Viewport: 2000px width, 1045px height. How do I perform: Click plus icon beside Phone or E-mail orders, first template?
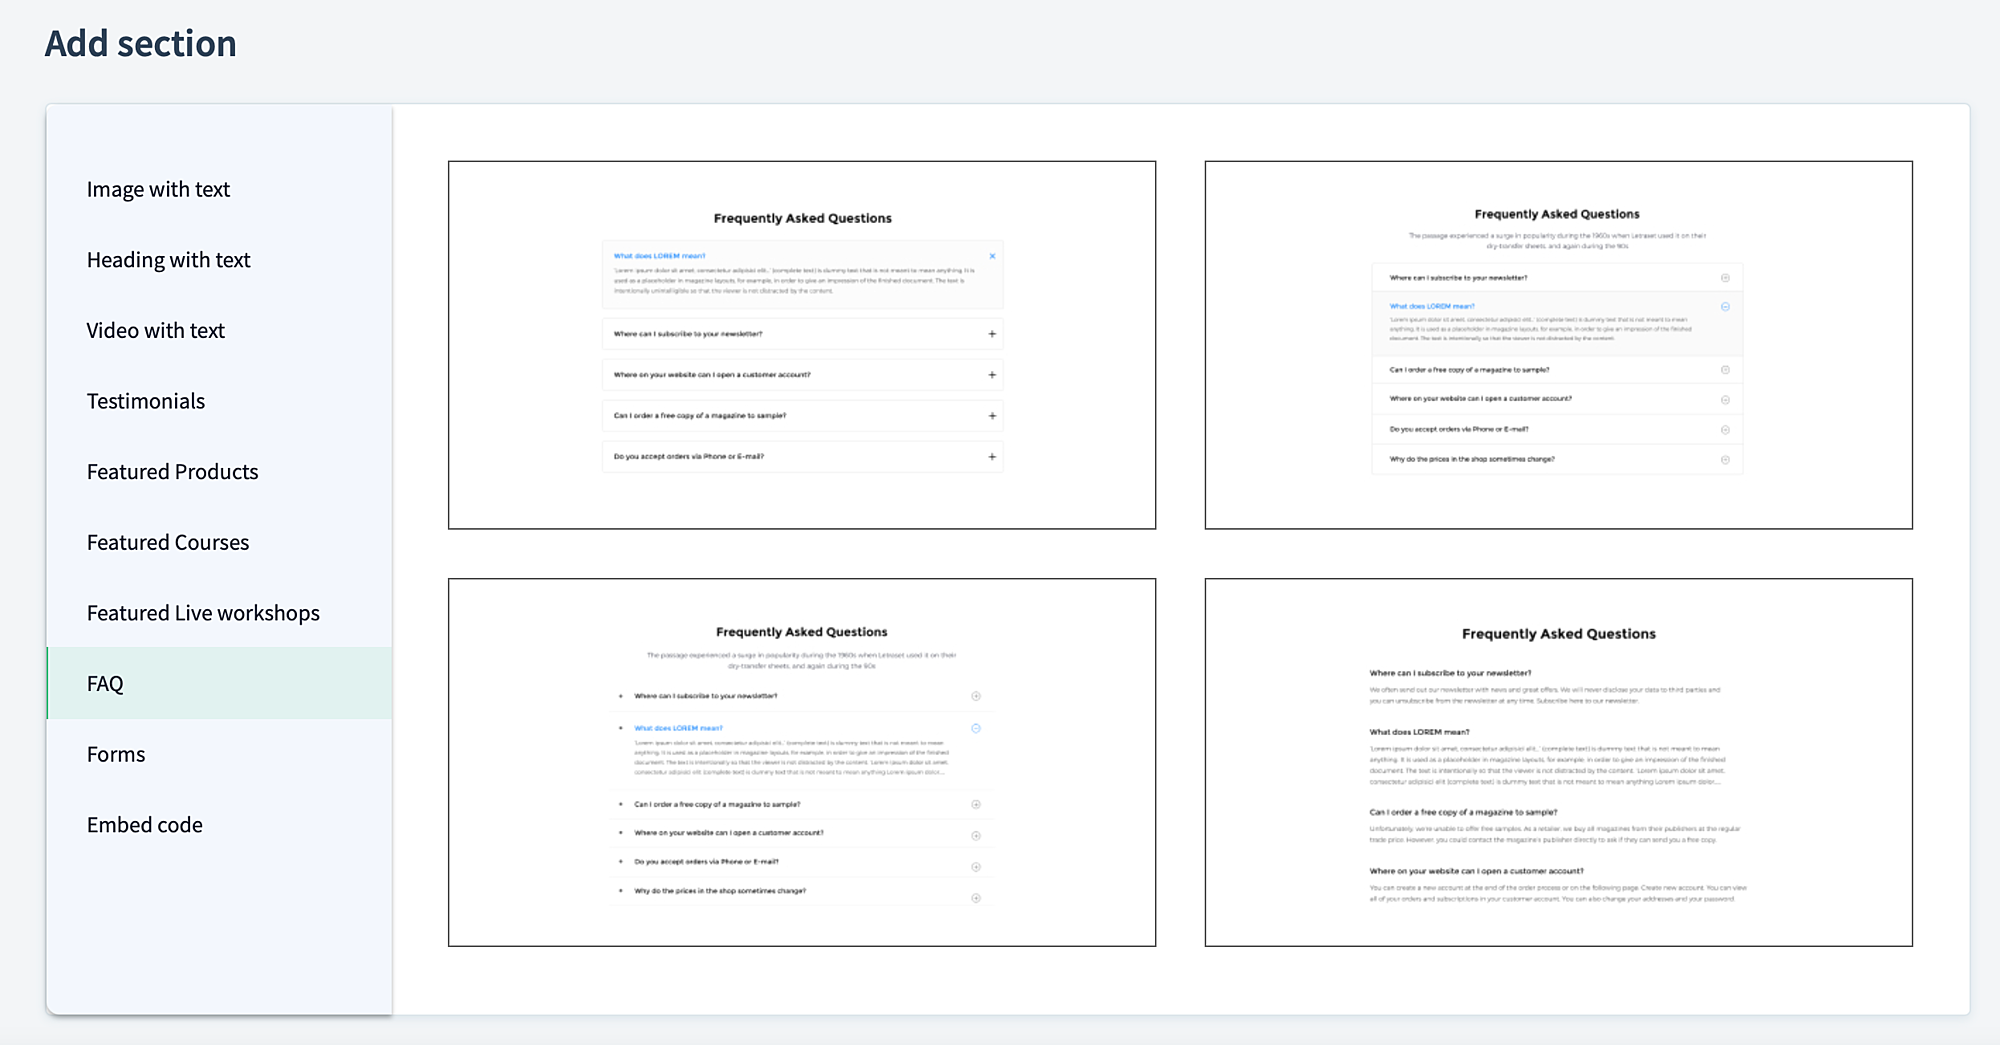[x=992, y=457]
